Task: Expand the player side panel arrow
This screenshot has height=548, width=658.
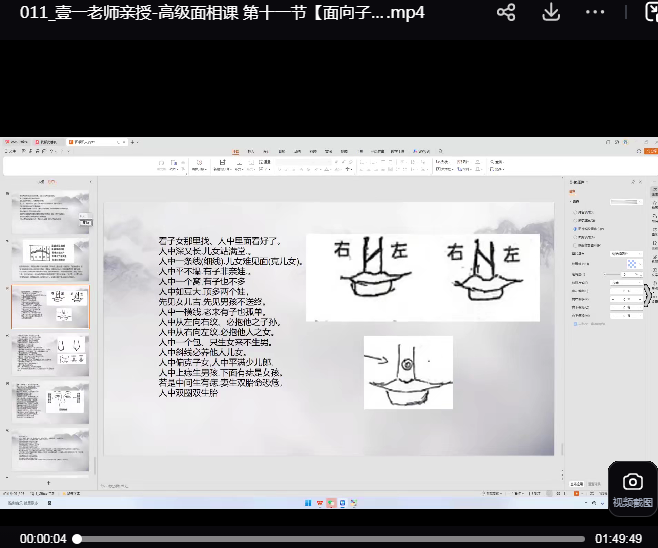Action: (649, 295)
